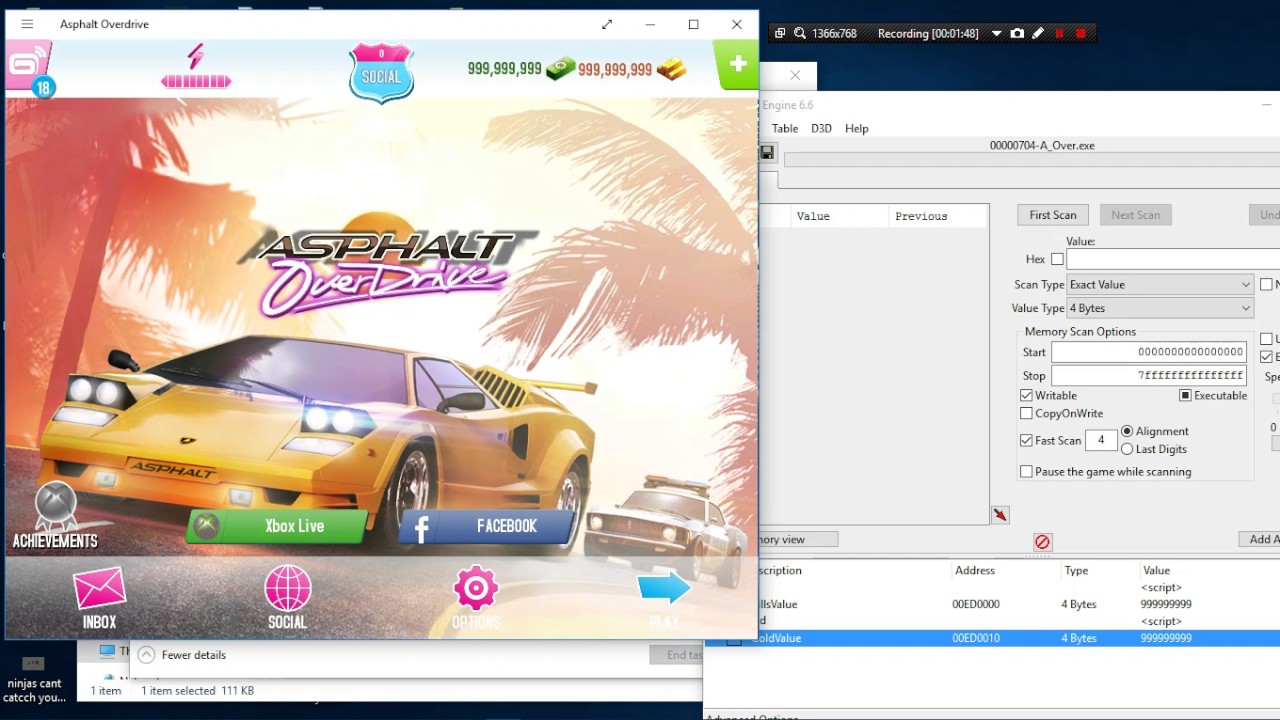Click the Xbox Live button
This screenshot has height=720, width=1280.
tap(278, 526)
